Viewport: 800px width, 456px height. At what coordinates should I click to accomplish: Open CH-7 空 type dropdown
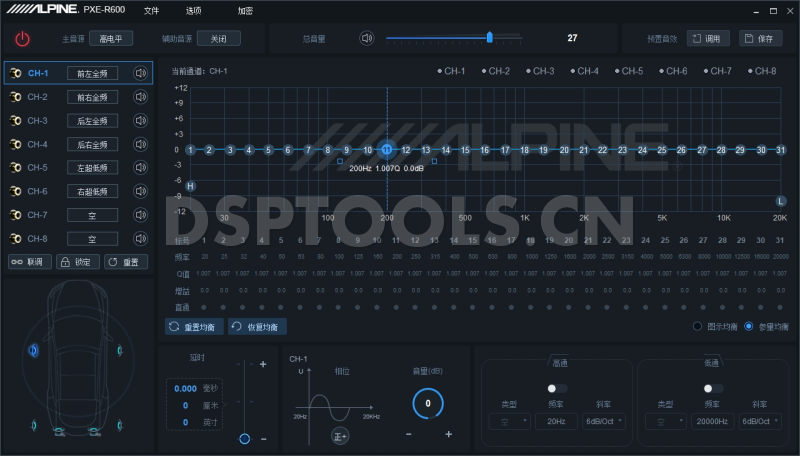pos(92,215)
